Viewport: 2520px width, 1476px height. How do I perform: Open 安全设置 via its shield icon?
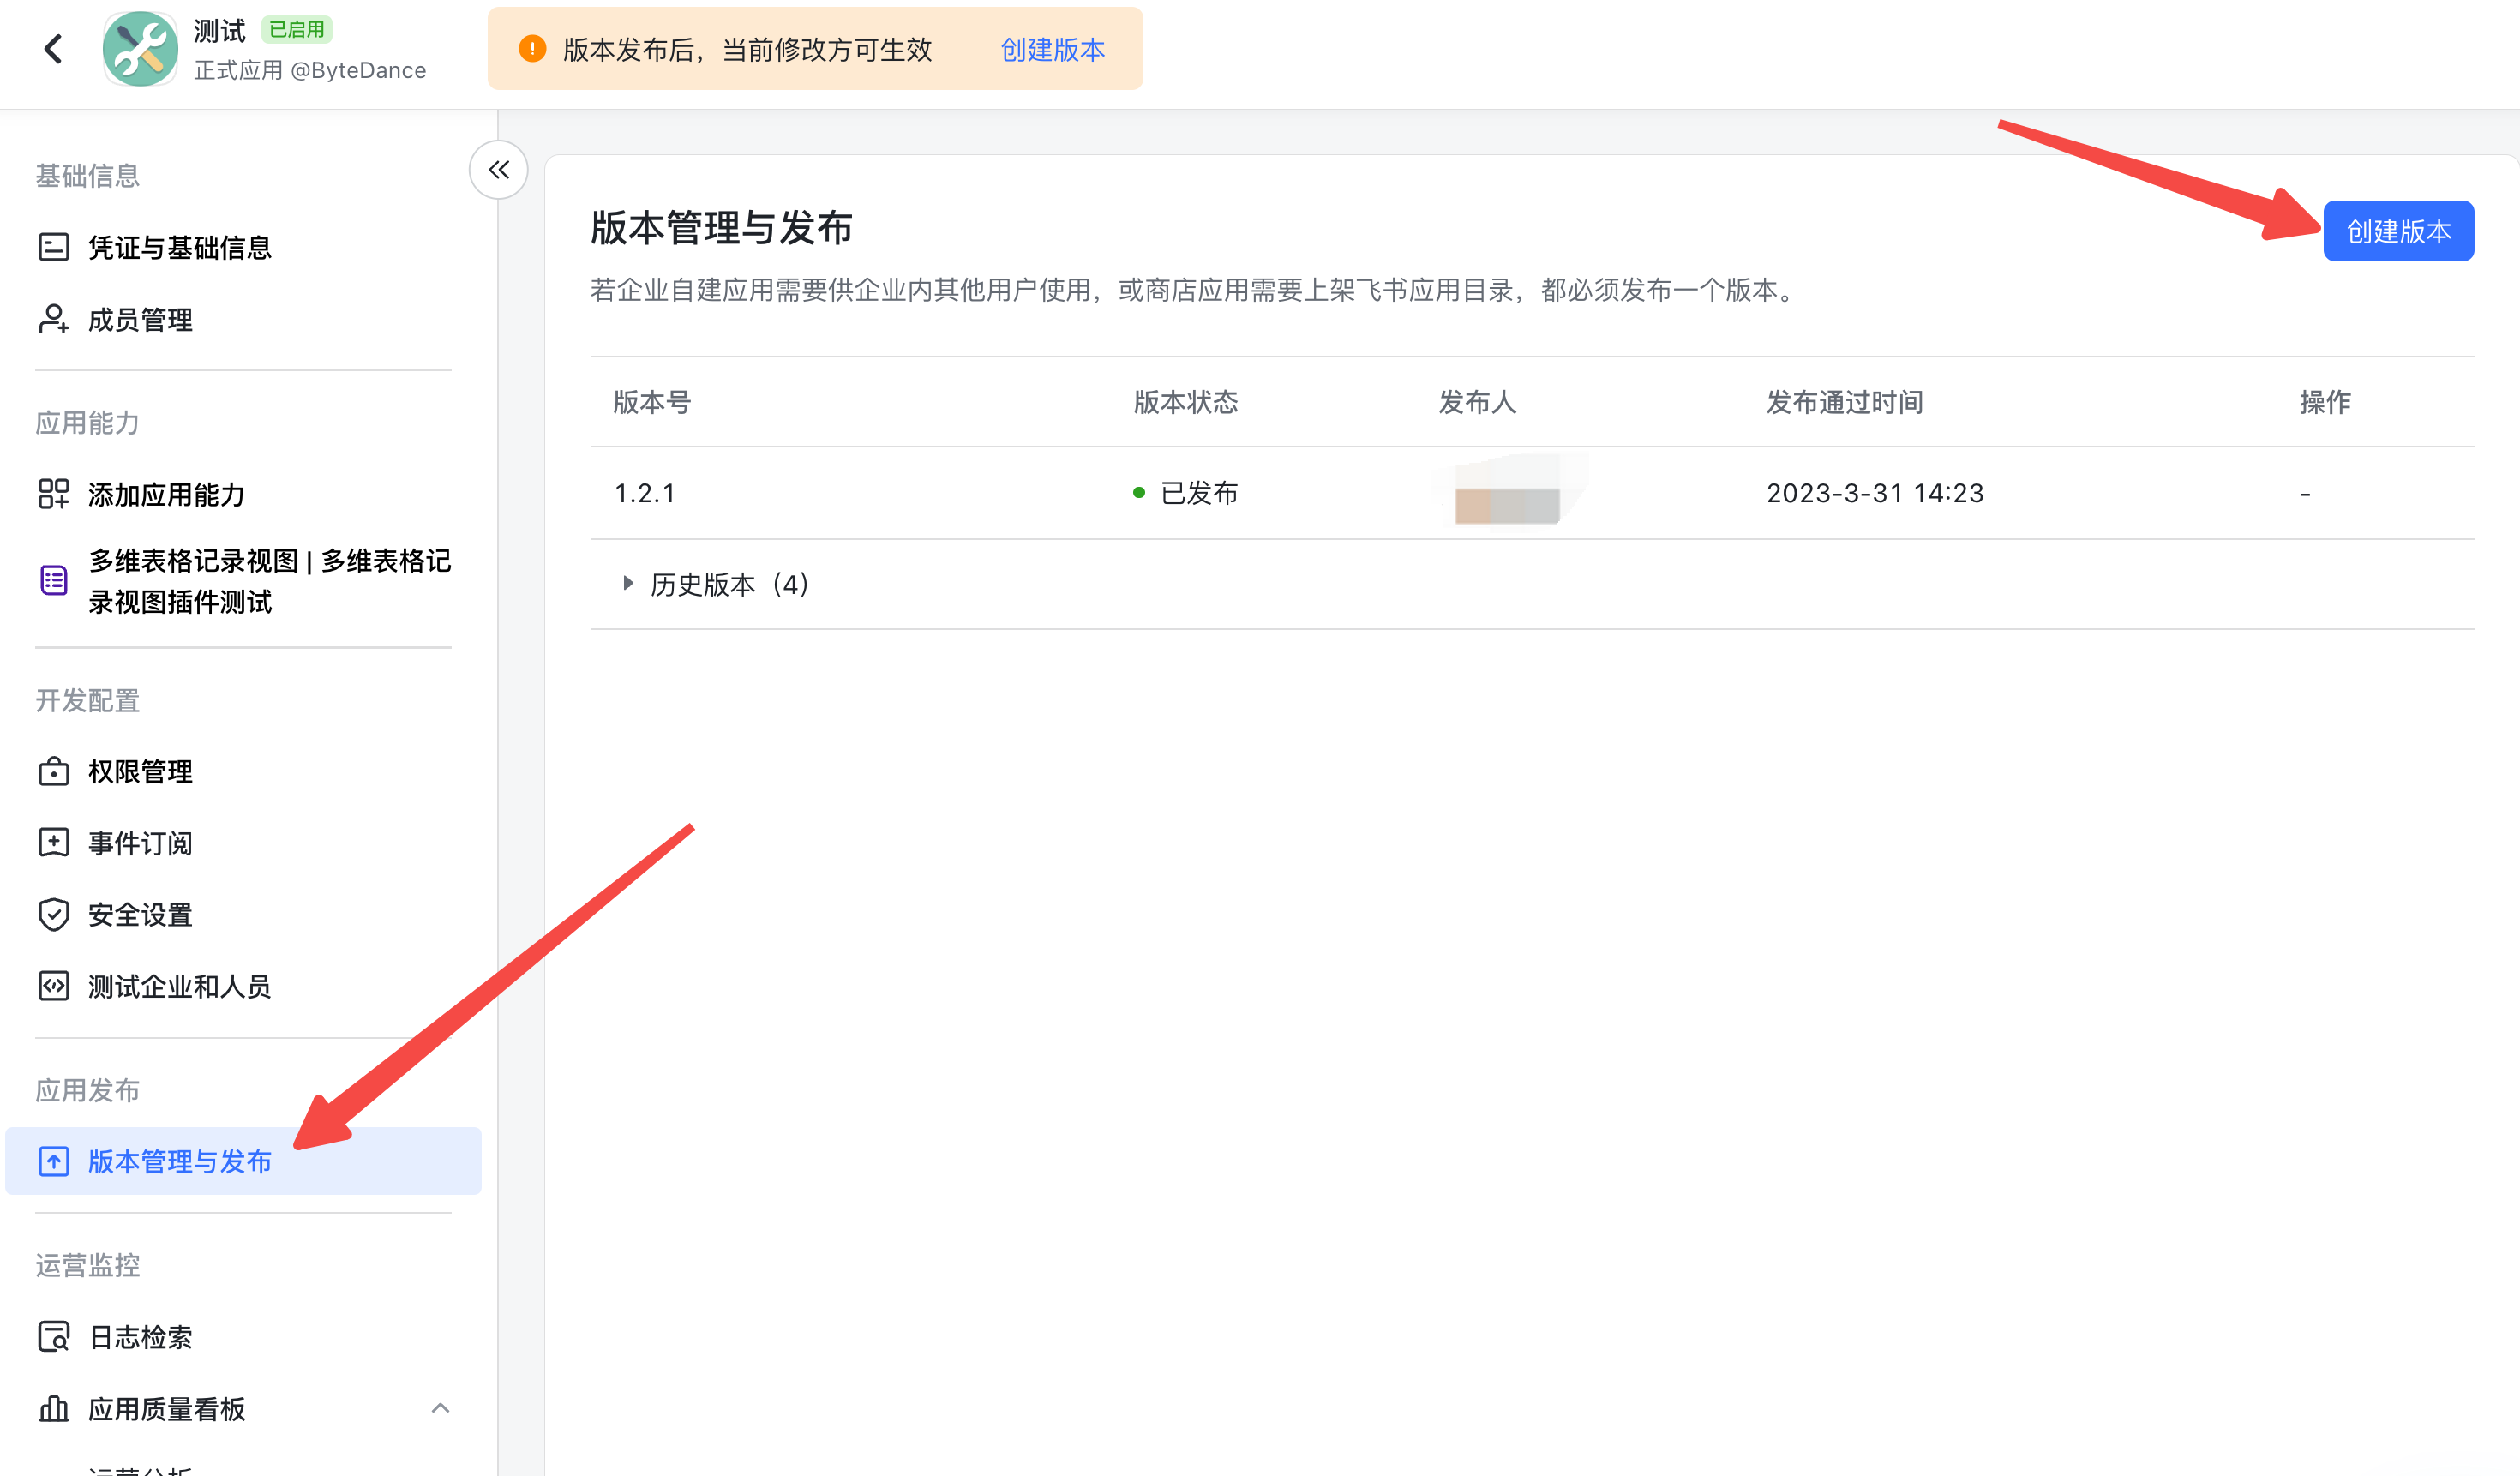tap(54, 914)
